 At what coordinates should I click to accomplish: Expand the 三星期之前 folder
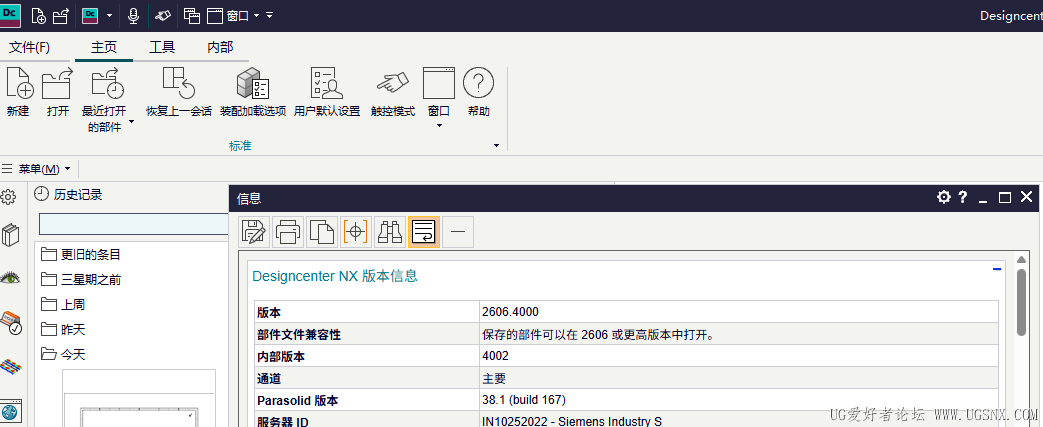coord(80,279)
